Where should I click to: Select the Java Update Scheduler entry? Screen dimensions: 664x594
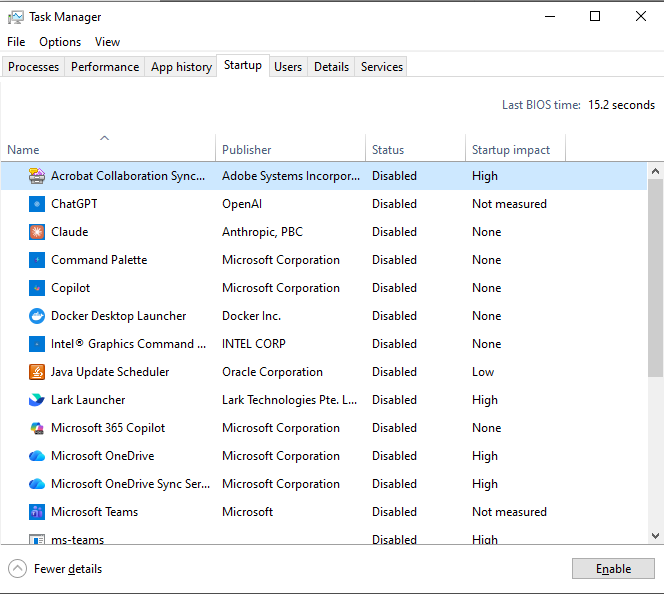pyautogui.click(x=110, y=372)
